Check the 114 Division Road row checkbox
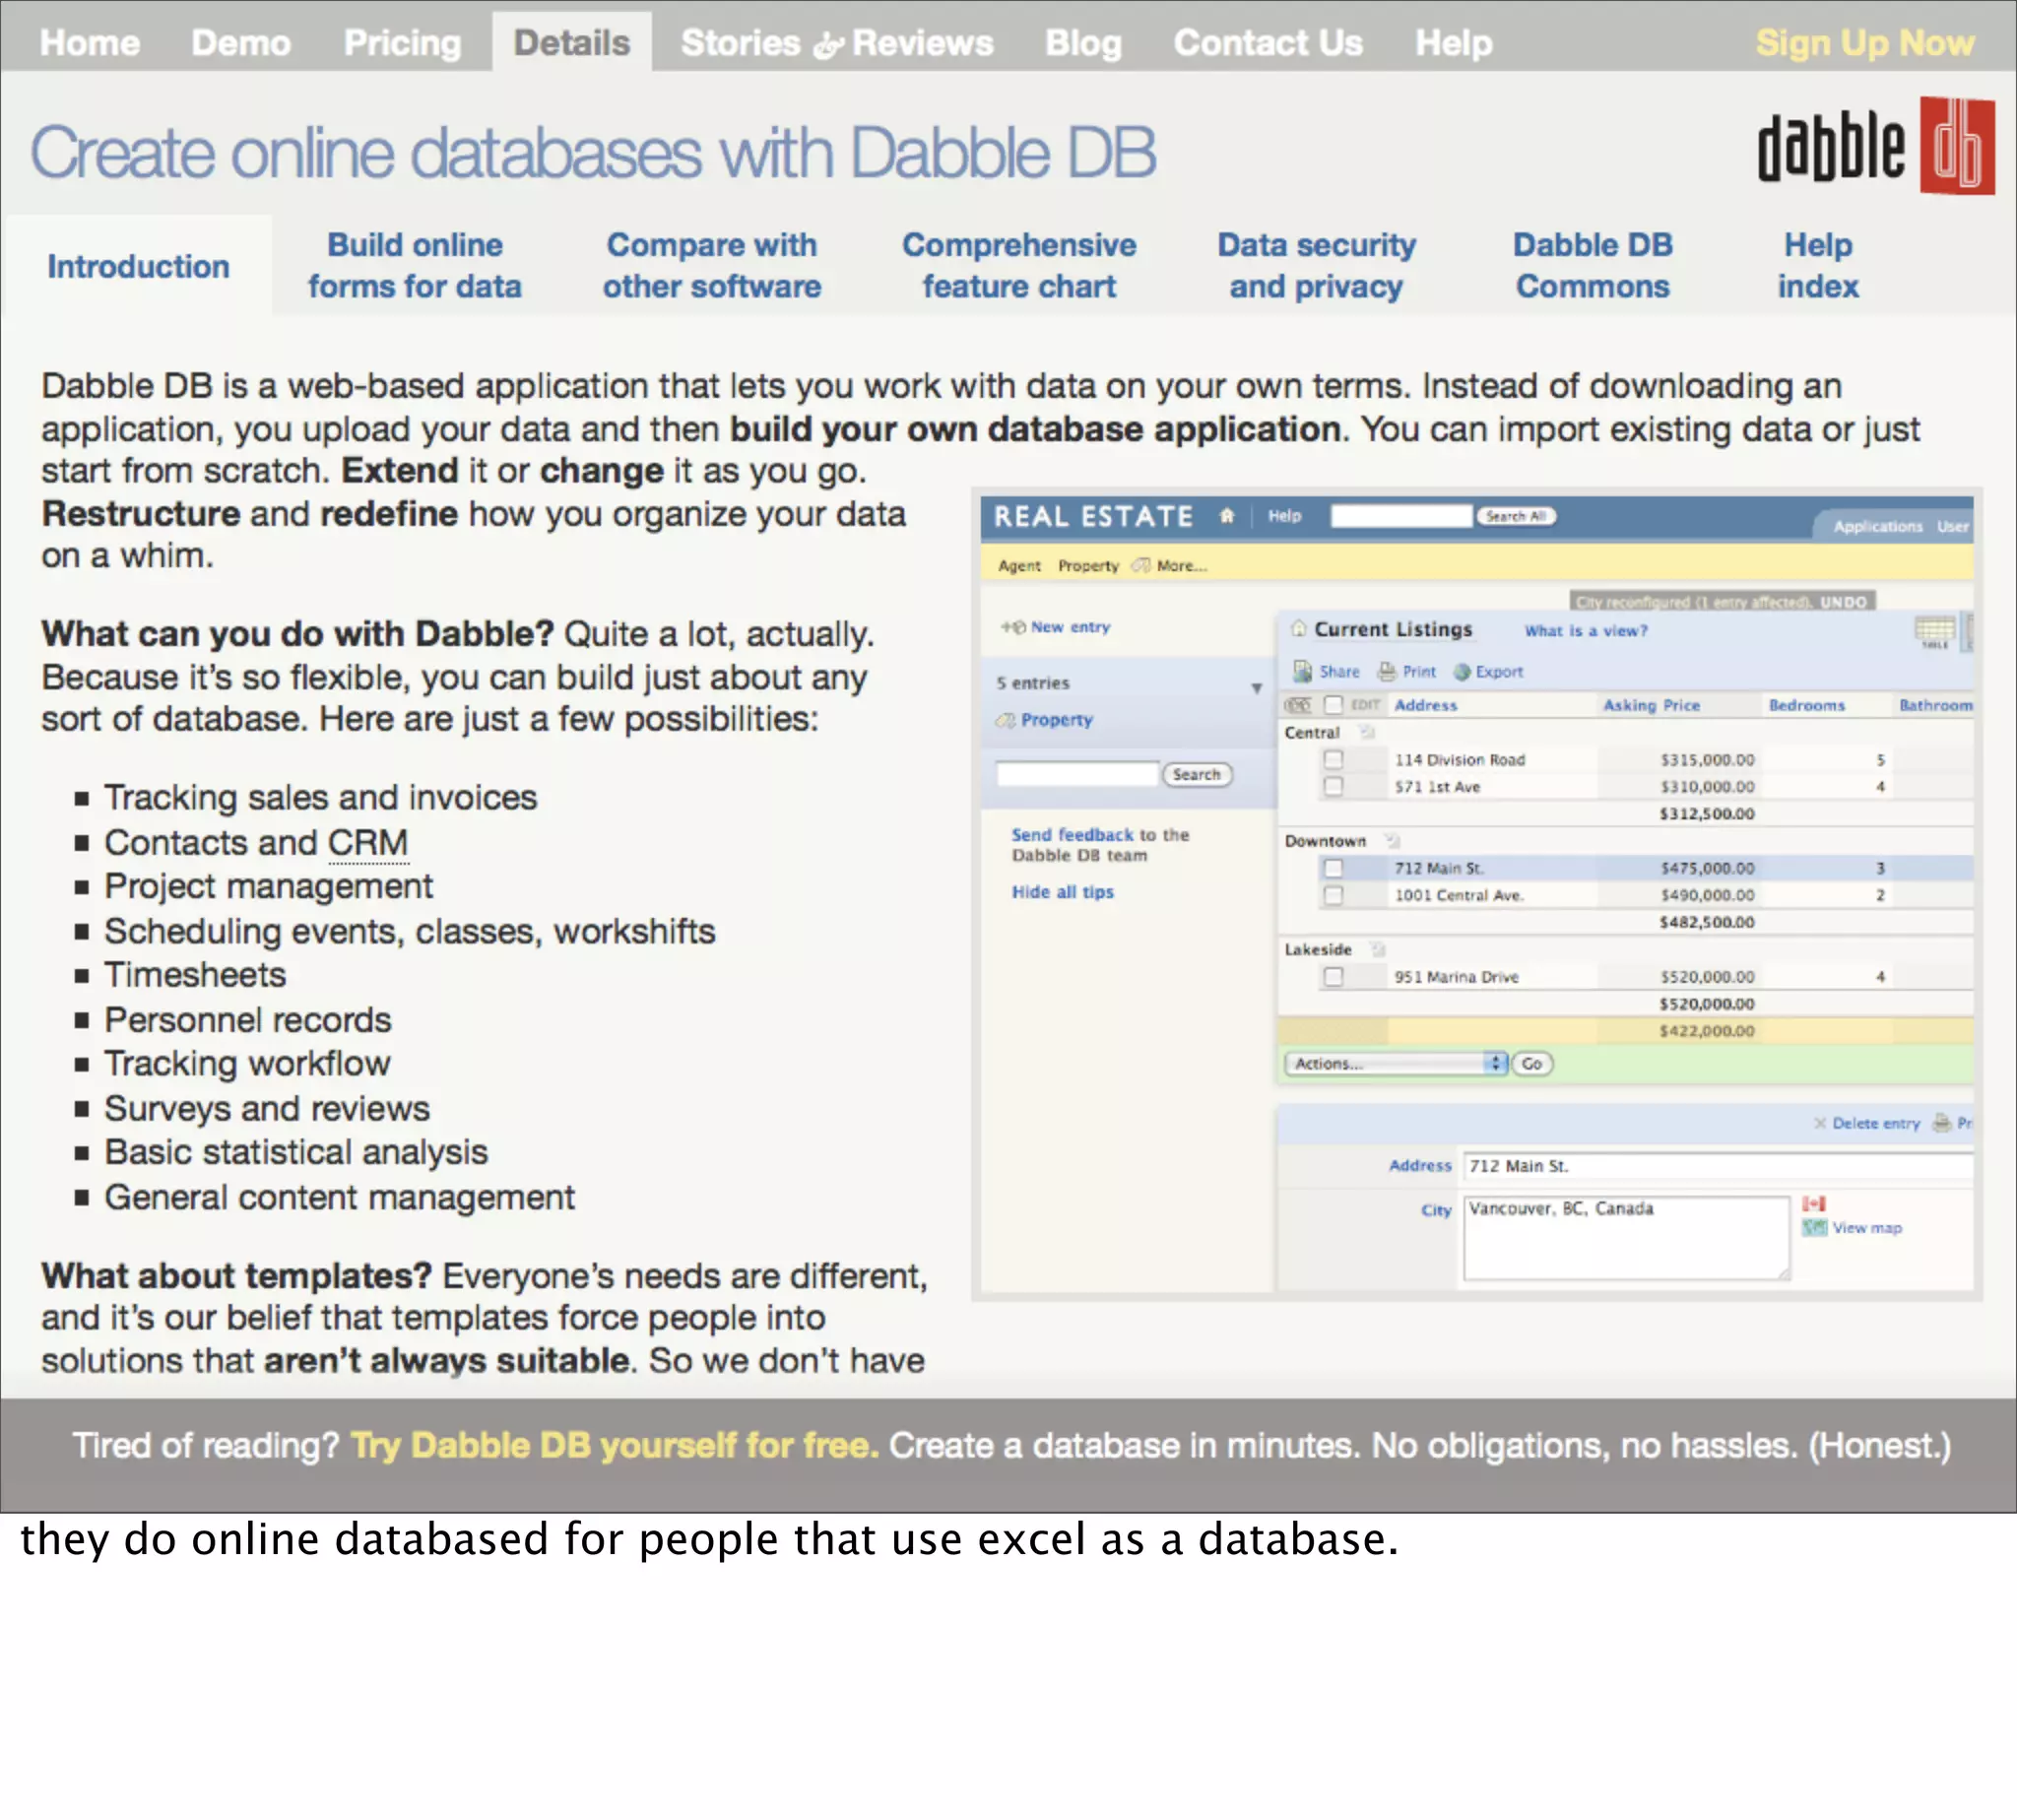The width and height of the screenshot is (2017, 1820). (x=1333, y=759)
